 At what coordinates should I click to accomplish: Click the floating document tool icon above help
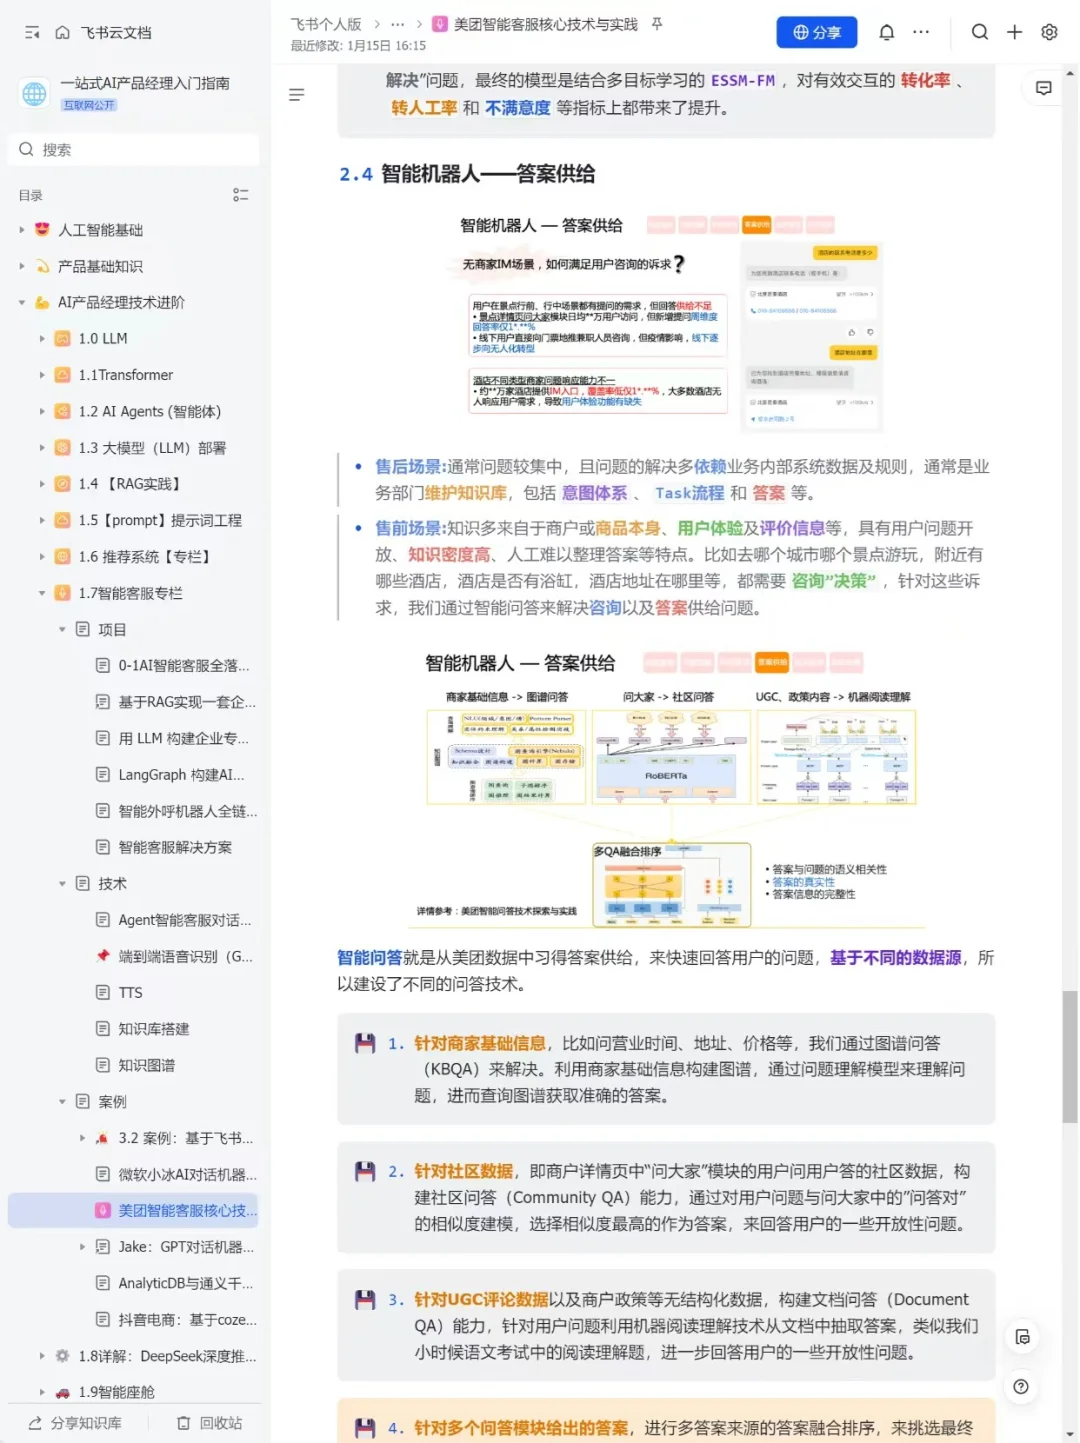coord(1021,1337)
